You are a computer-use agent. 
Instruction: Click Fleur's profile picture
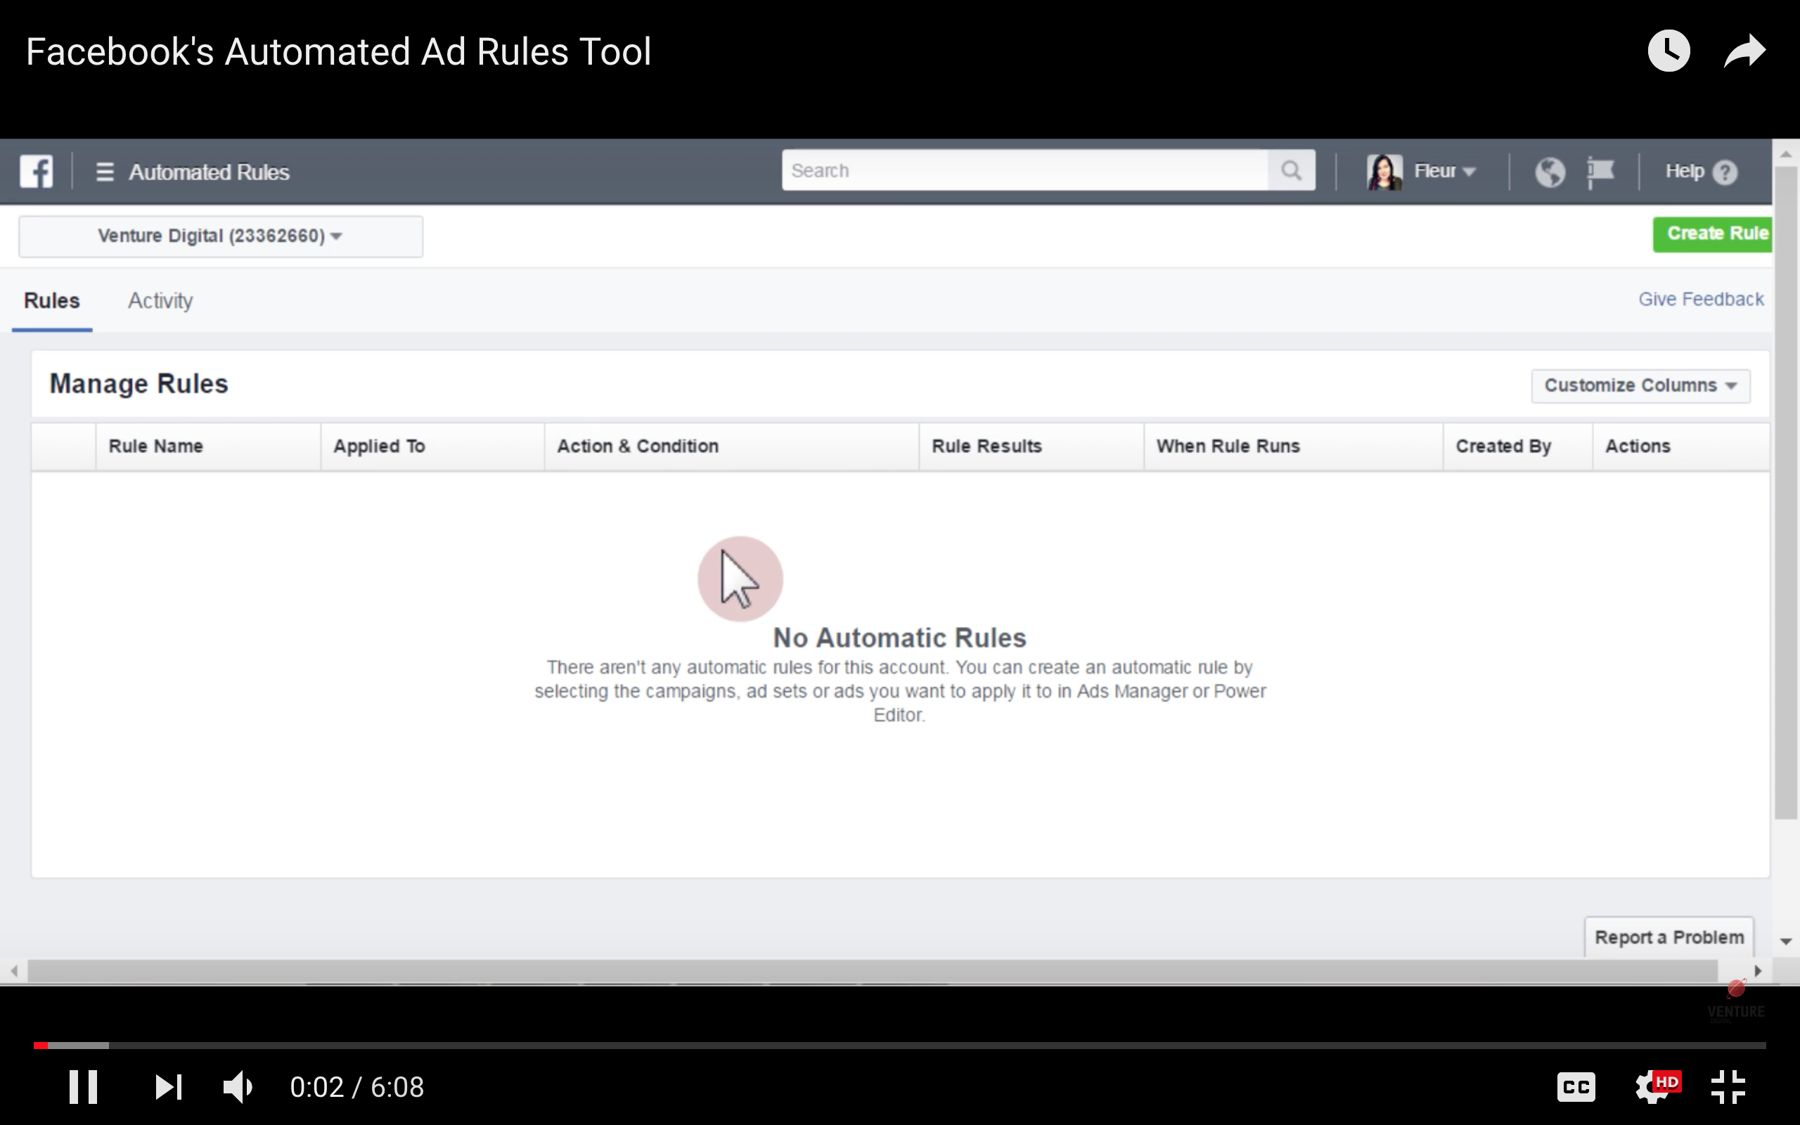[x=1385, y=172]
